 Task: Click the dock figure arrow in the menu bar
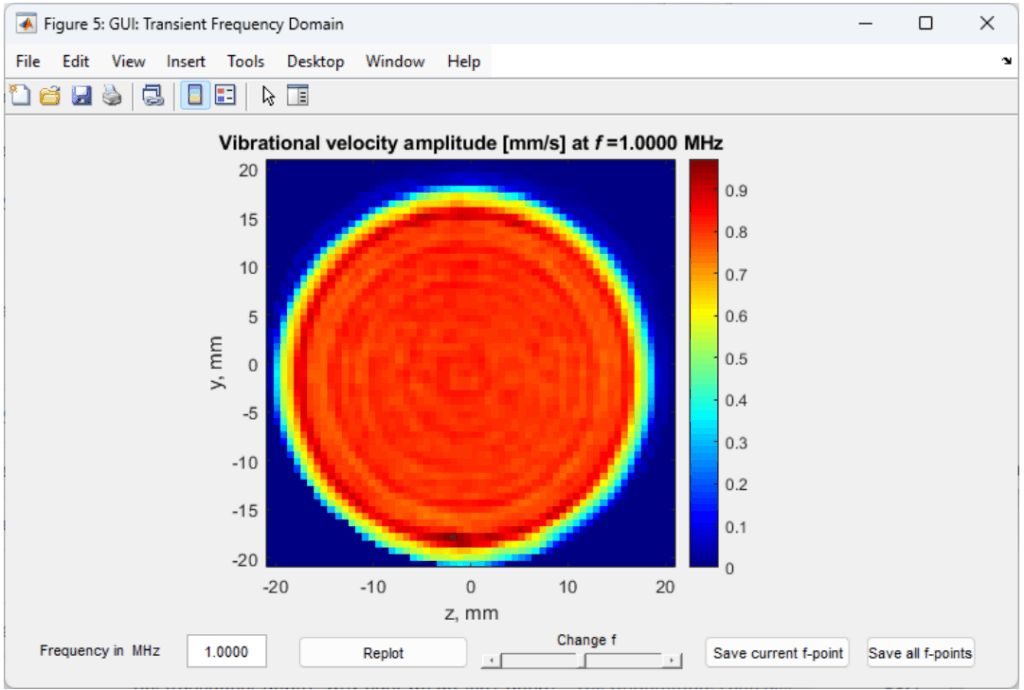tap(1006, 62)
